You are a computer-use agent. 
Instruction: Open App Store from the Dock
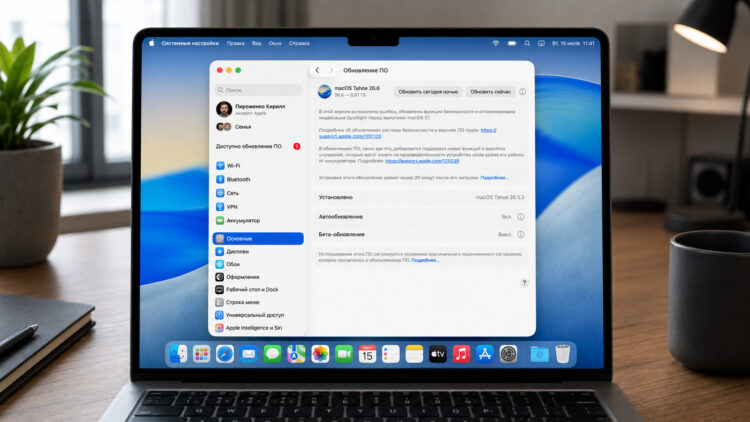tap(485, 355)
